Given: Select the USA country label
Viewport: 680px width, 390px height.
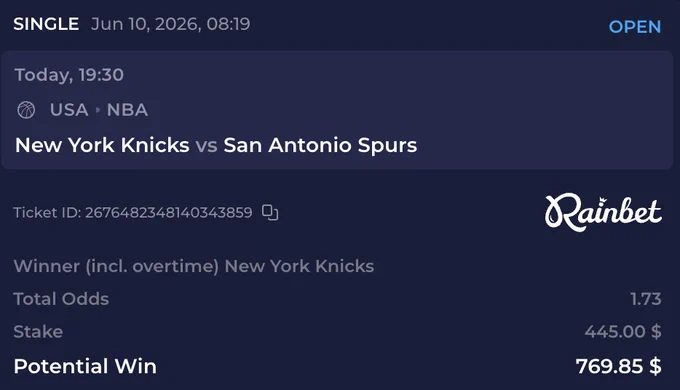Looking at the screenshot, I should click(x=69, y=110).
